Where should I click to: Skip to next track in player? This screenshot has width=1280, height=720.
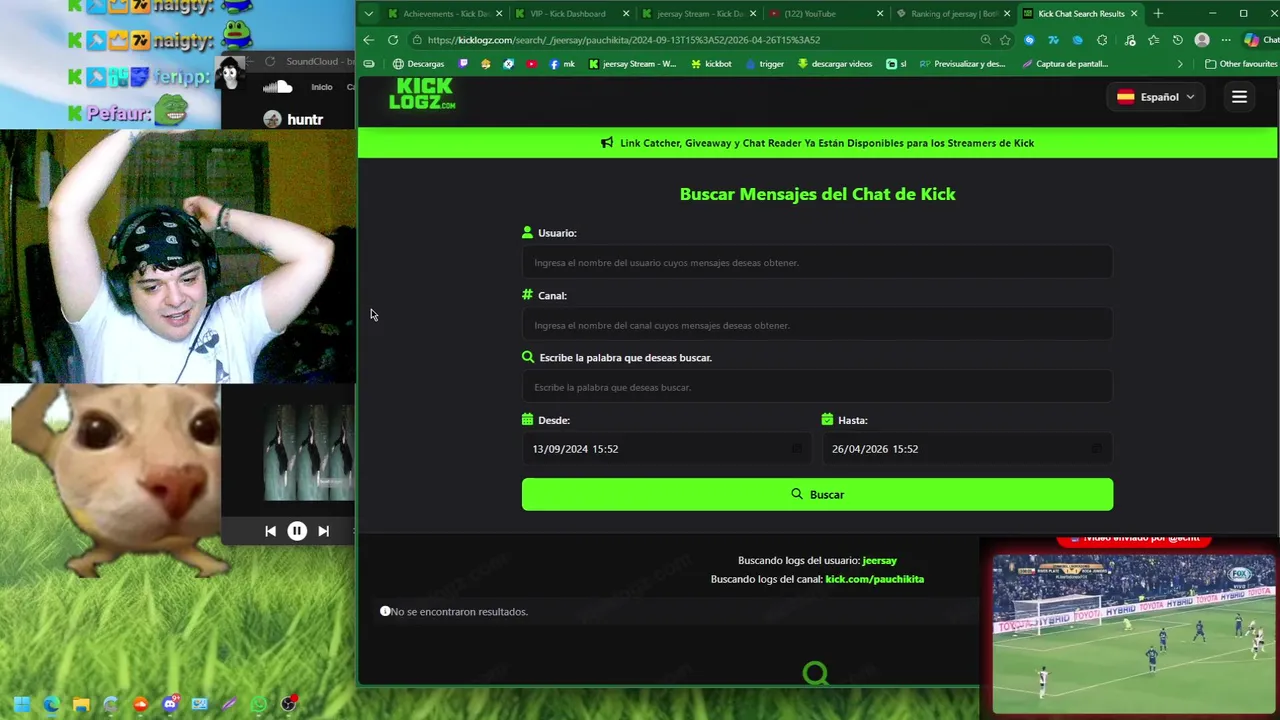click(x=323, y=531)
